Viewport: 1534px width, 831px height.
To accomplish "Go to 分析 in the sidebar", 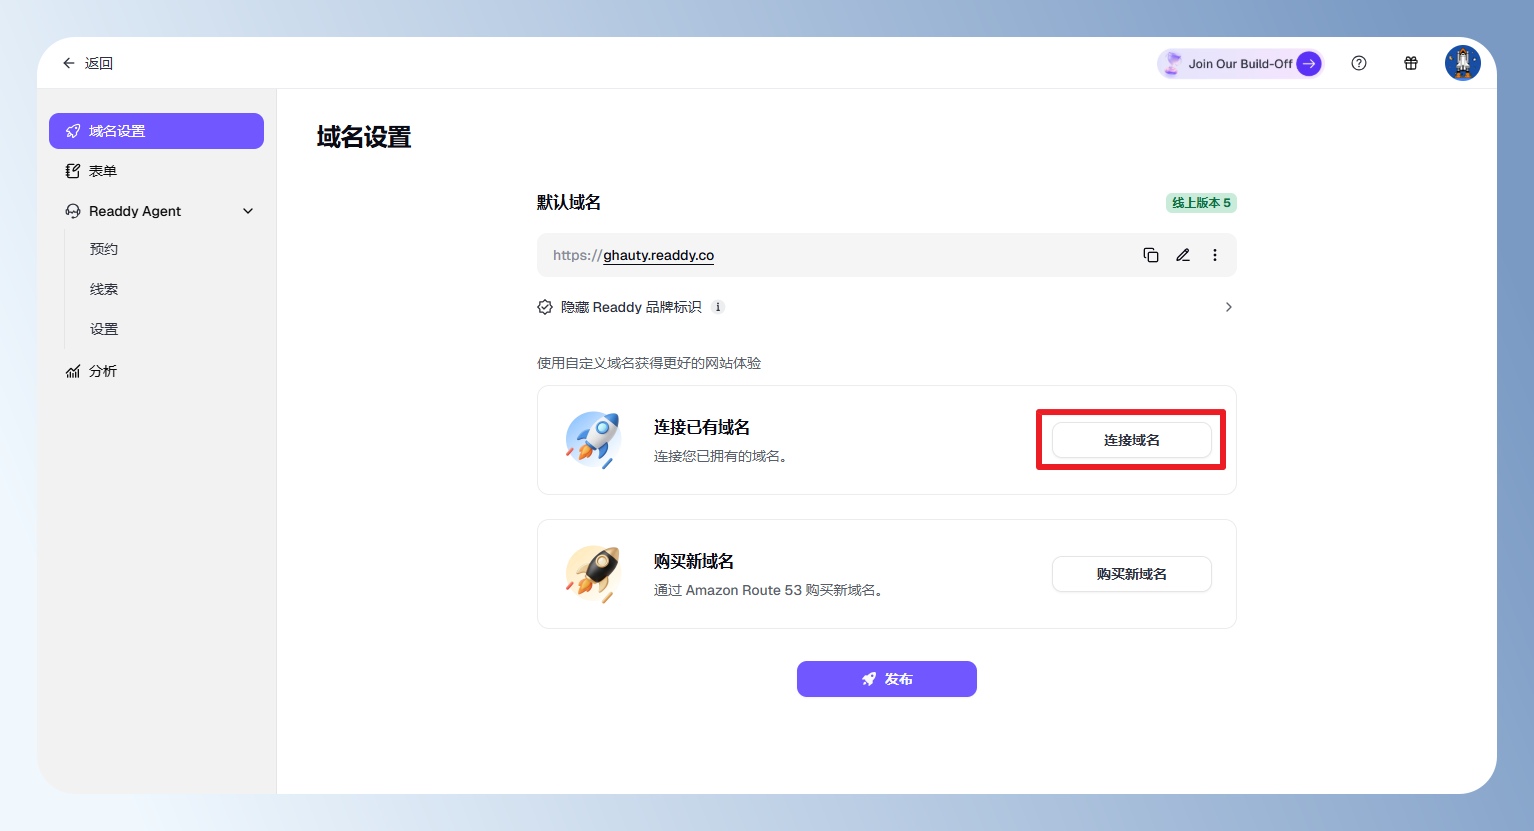I will 103,371.
